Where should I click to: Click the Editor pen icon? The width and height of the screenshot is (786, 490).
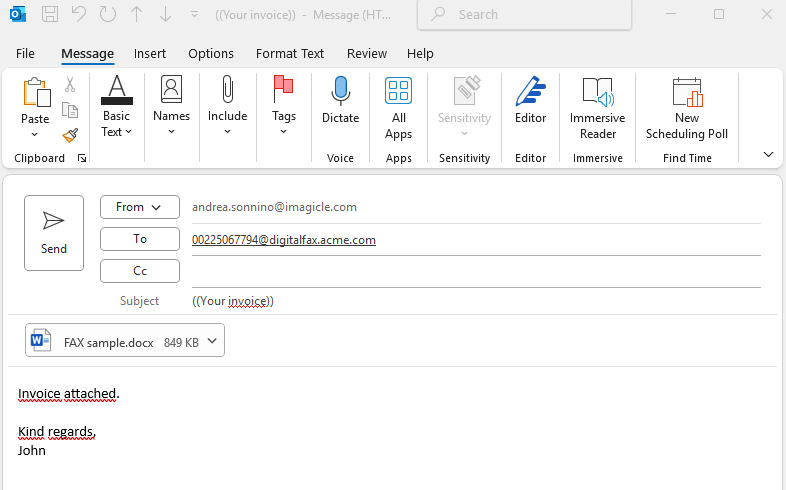(530, 92)
